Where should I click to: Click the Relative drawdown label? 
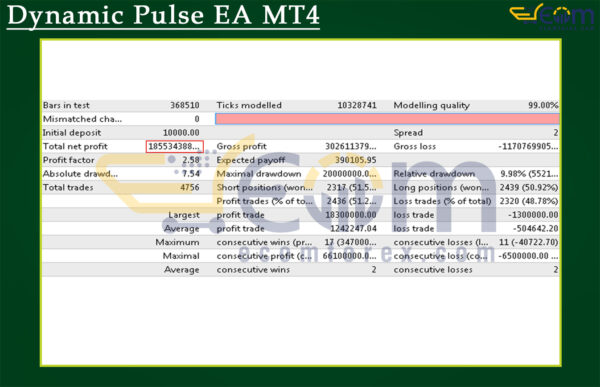point(434,174)
